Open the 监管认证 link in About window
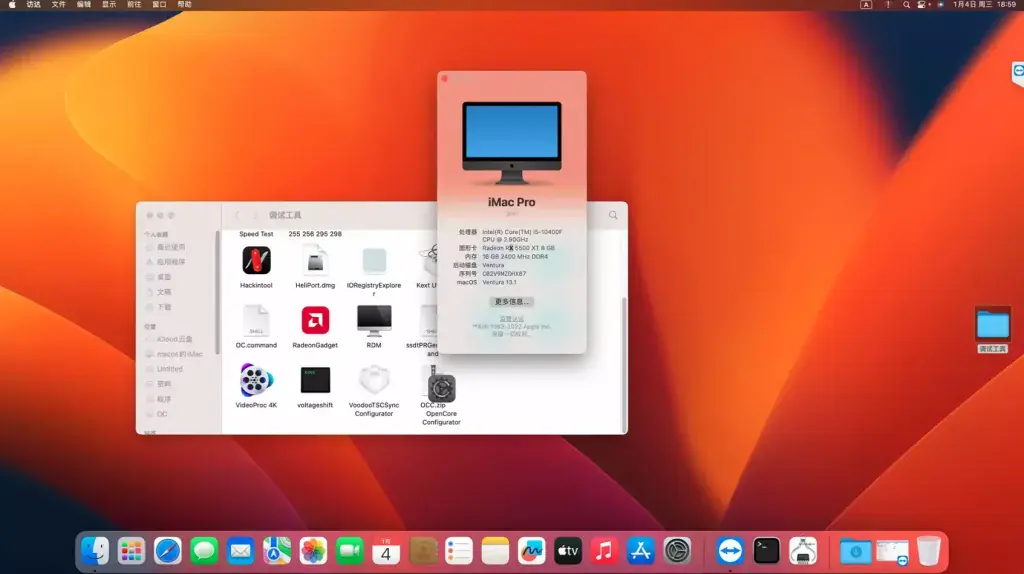 point(511,319)
